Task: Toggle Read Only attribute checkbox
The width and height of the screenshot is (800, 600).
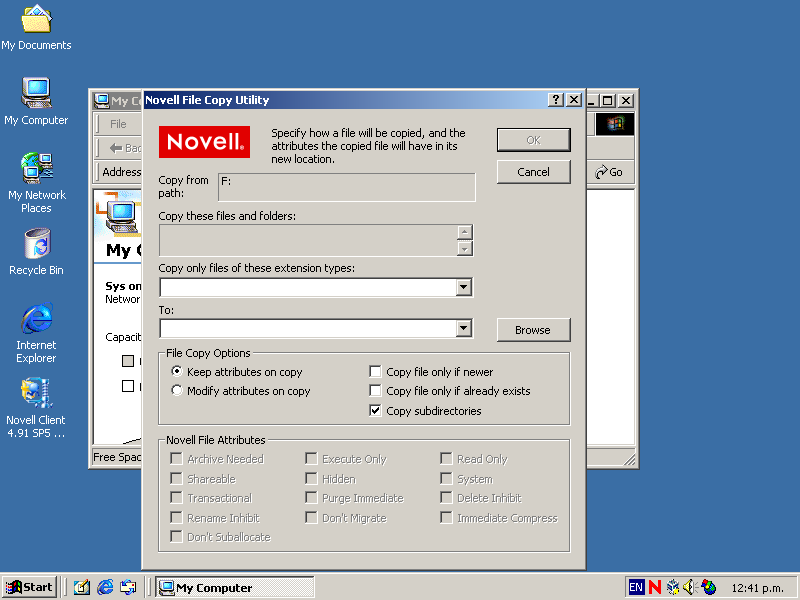Action: [x=446, y=459]
